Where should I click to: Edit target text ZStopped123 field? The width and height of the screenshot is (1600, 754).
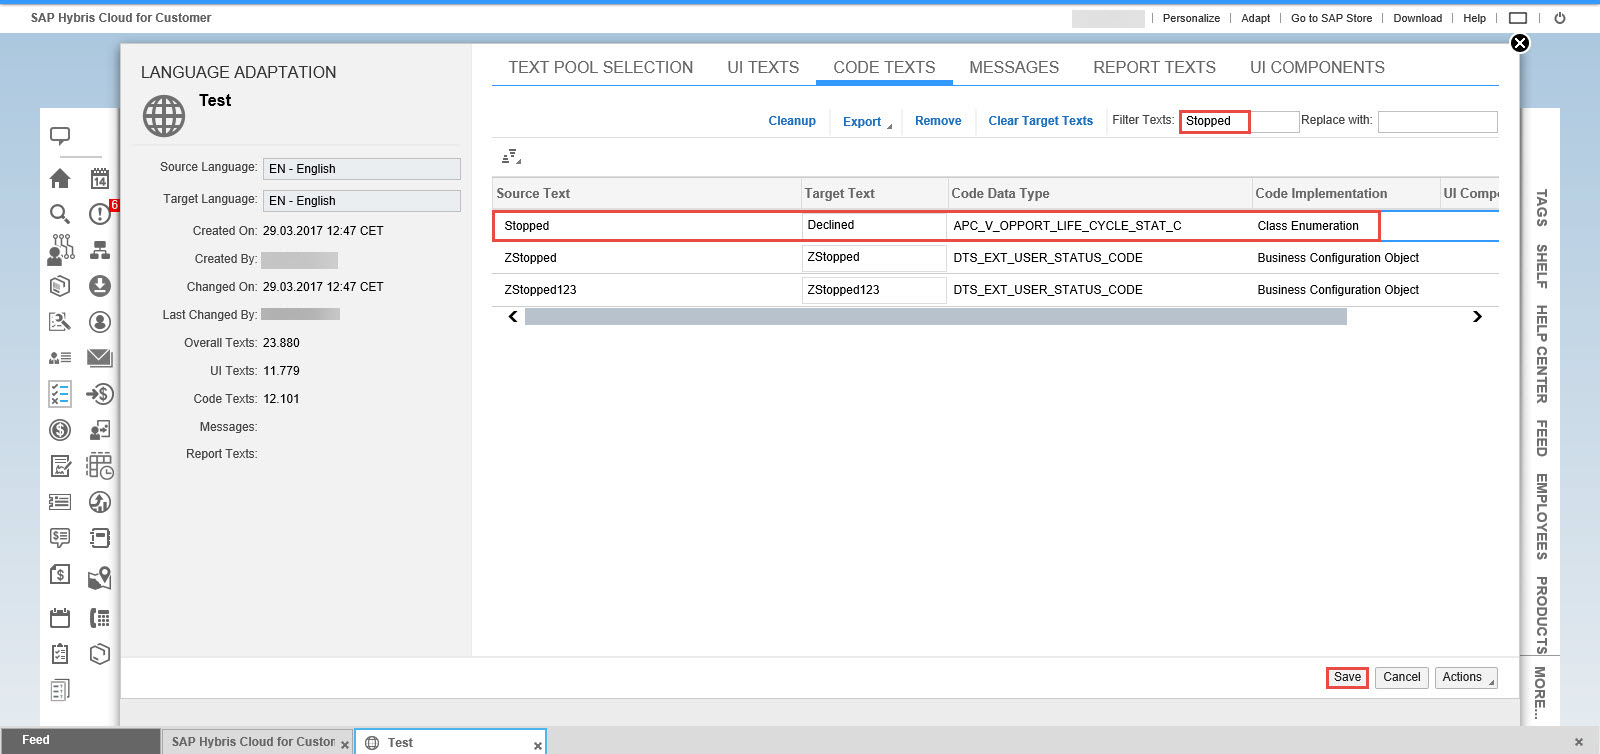click(874, 289)
